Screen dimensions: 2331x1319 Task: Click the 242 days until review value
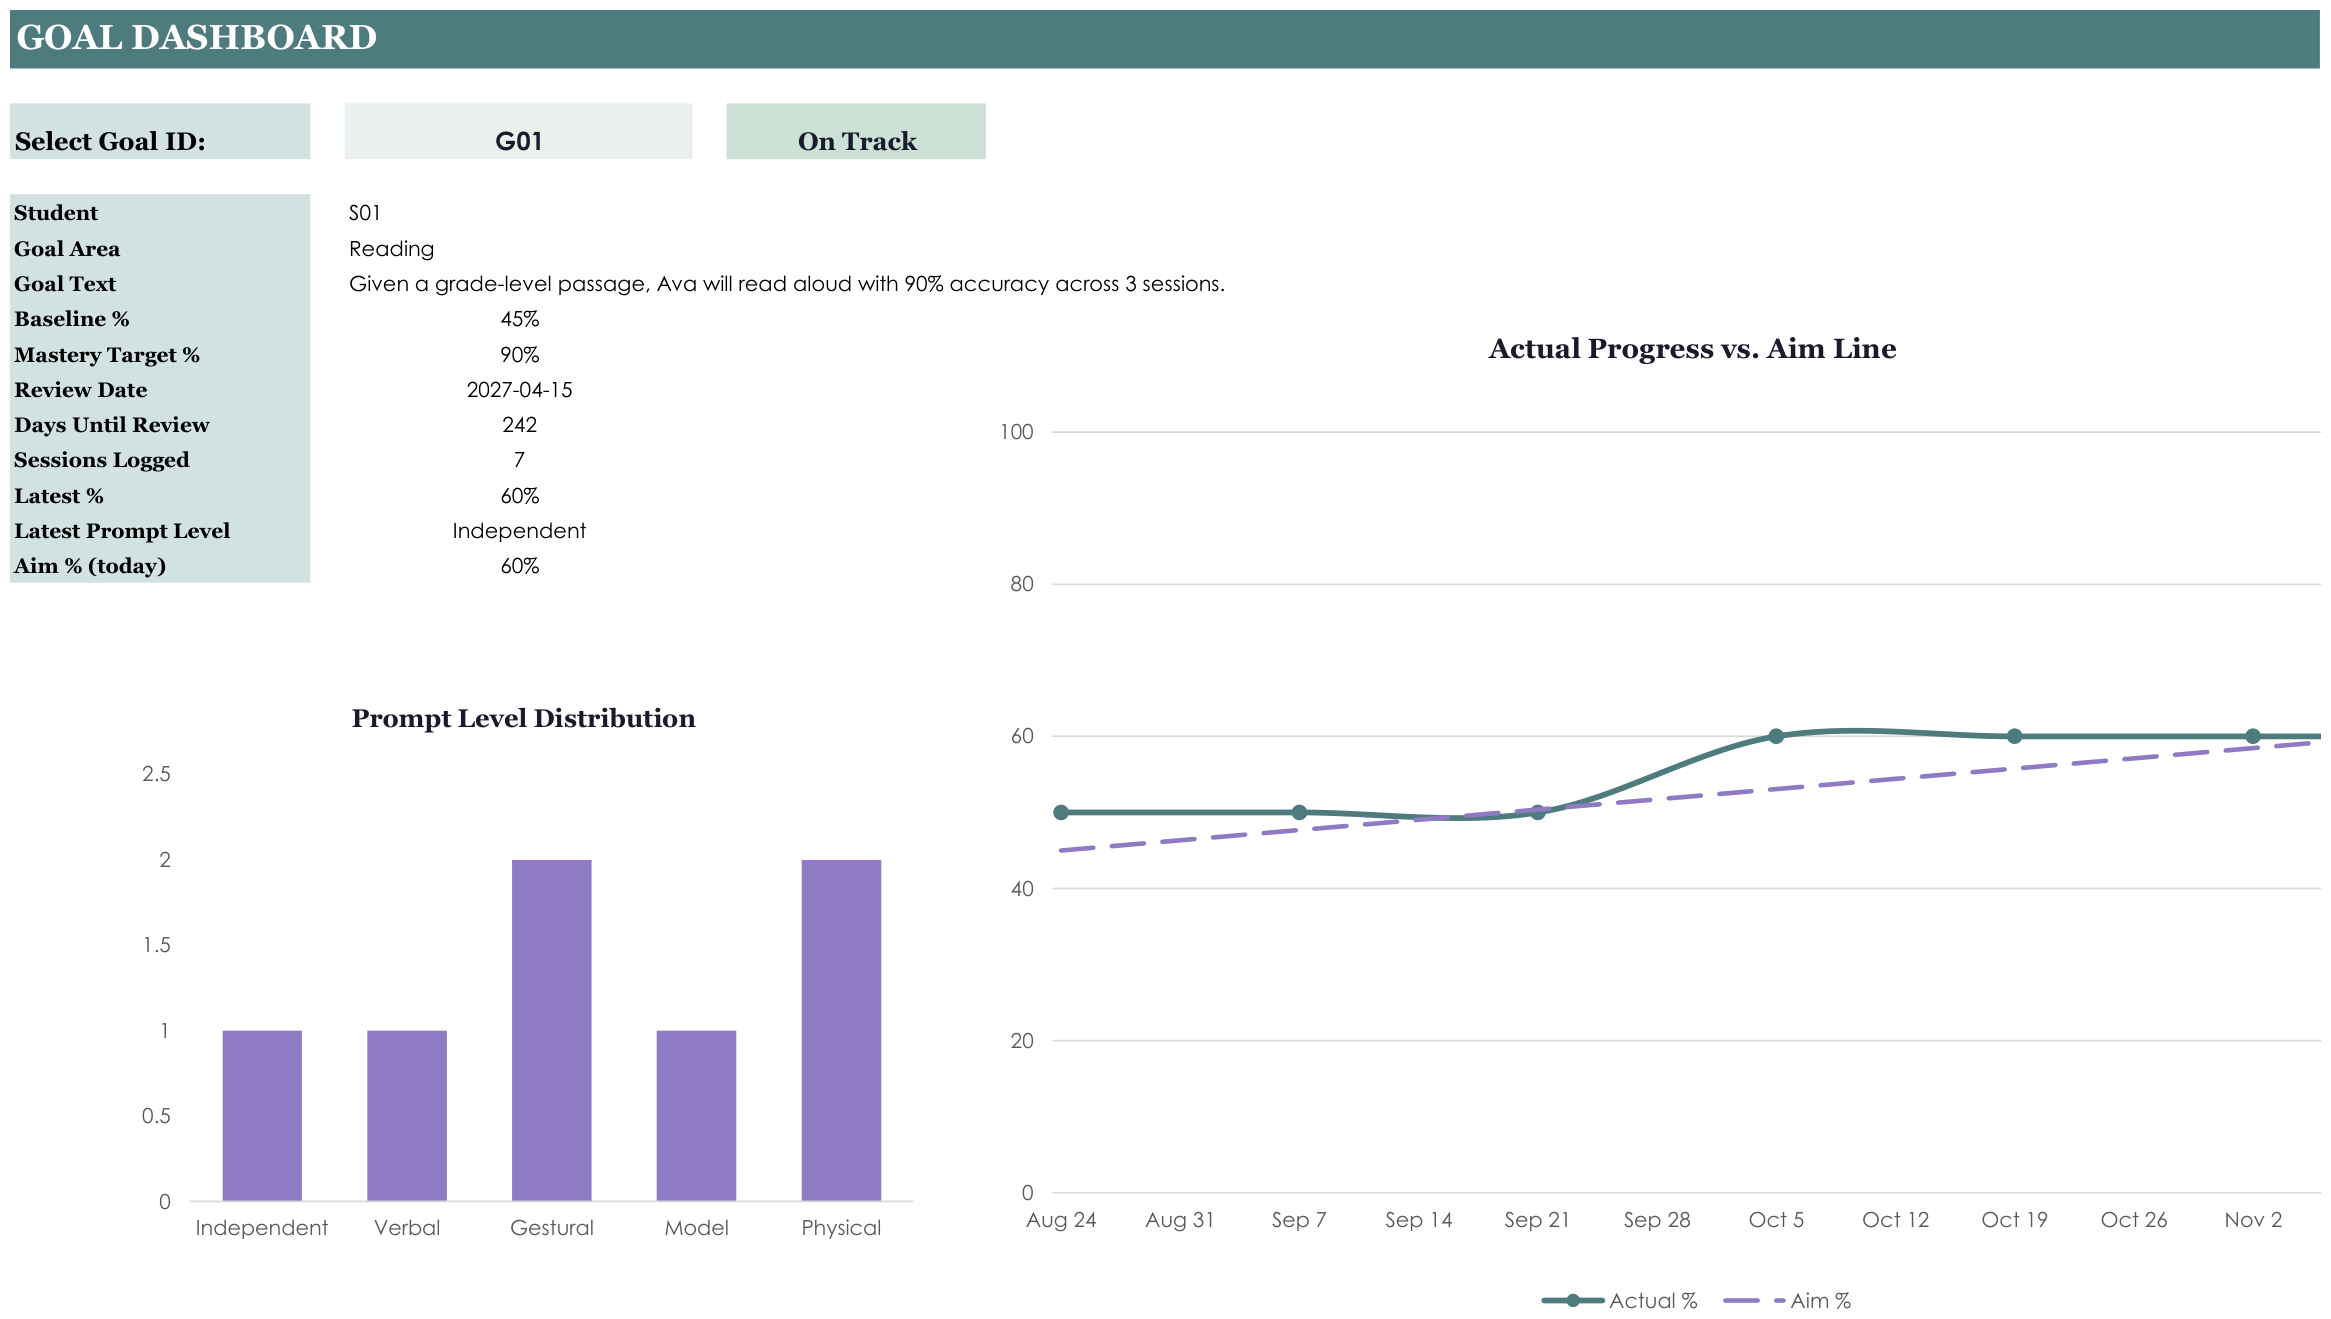point(519,425)
